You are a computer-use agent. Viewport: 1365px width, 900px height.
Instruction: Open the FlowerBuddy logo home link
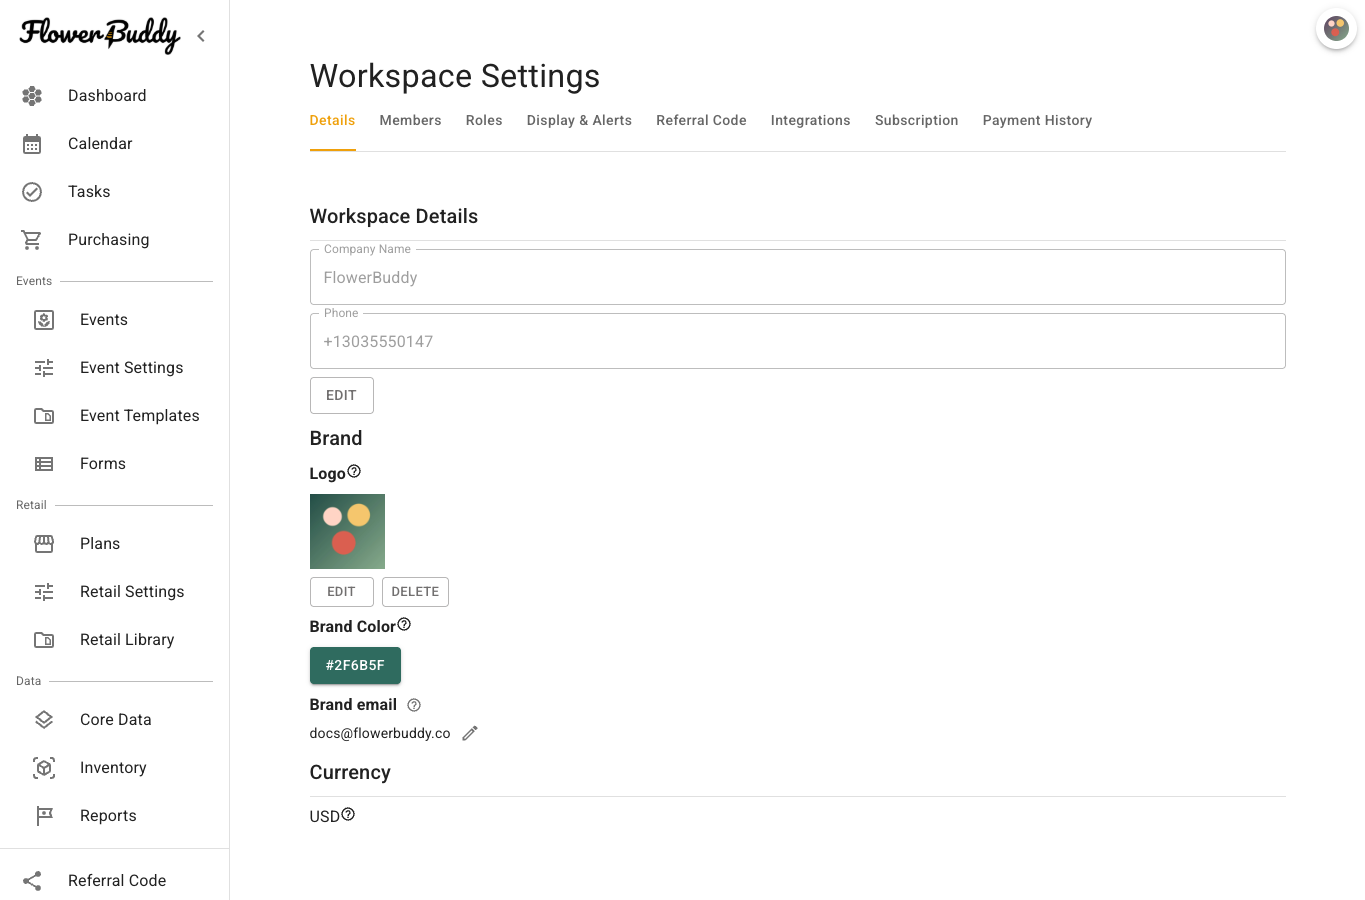click(x=100, y=35)
